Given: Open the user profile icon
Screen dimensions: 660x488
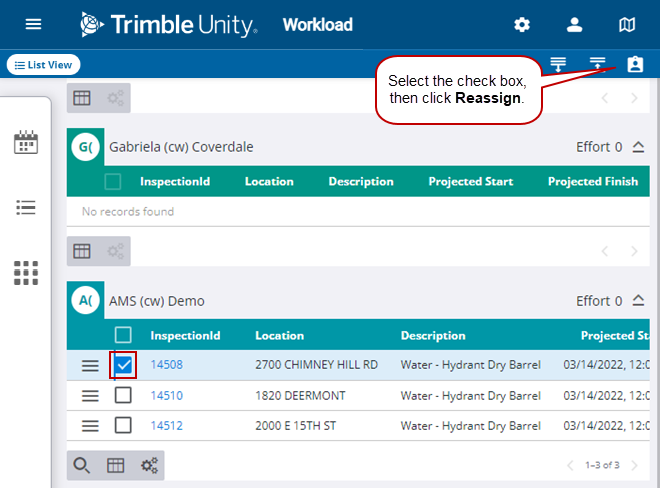Looking at the screenshot, I should 574,25.
